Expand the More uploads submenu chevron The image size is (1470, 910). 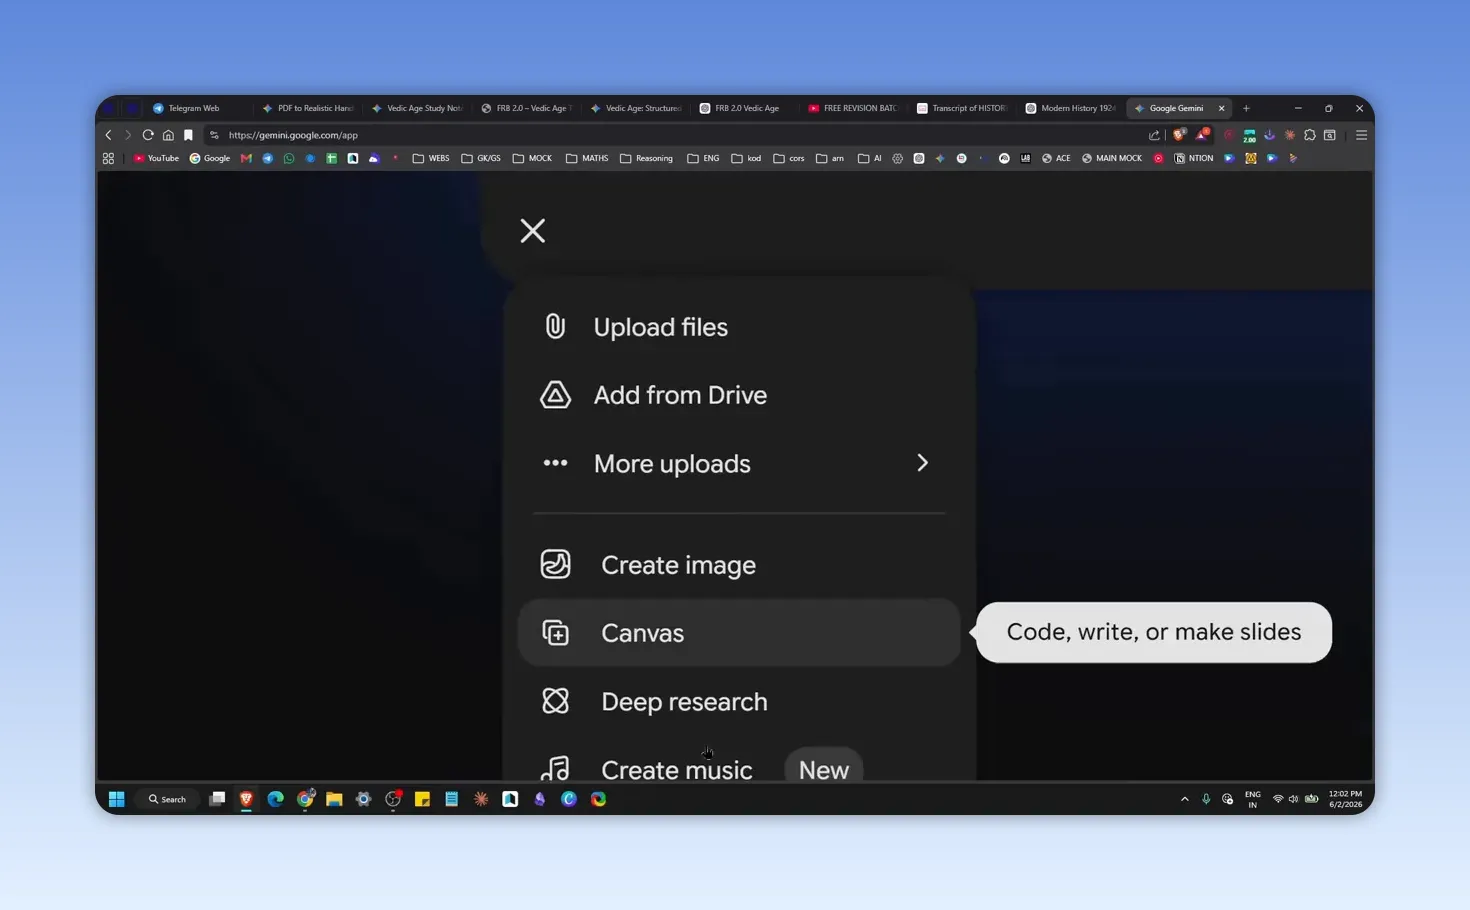pos(922,463)
